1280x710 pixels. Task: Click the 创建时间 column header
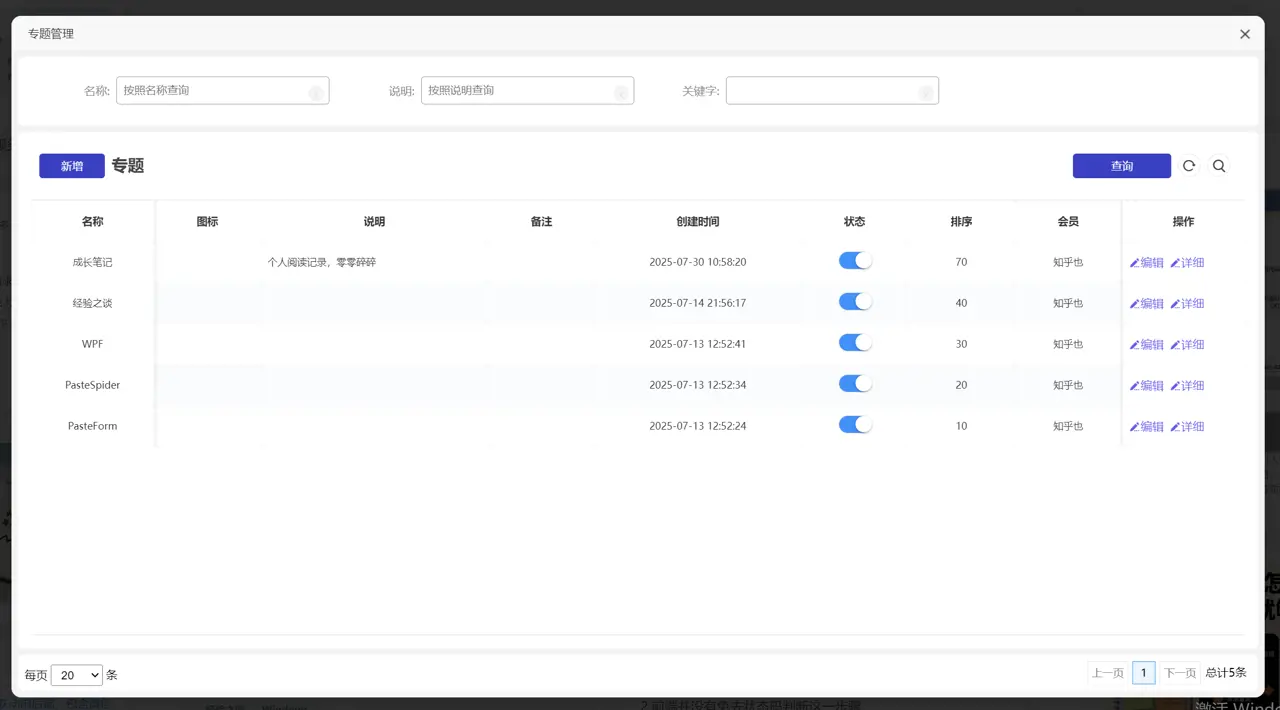pos(698,222)
